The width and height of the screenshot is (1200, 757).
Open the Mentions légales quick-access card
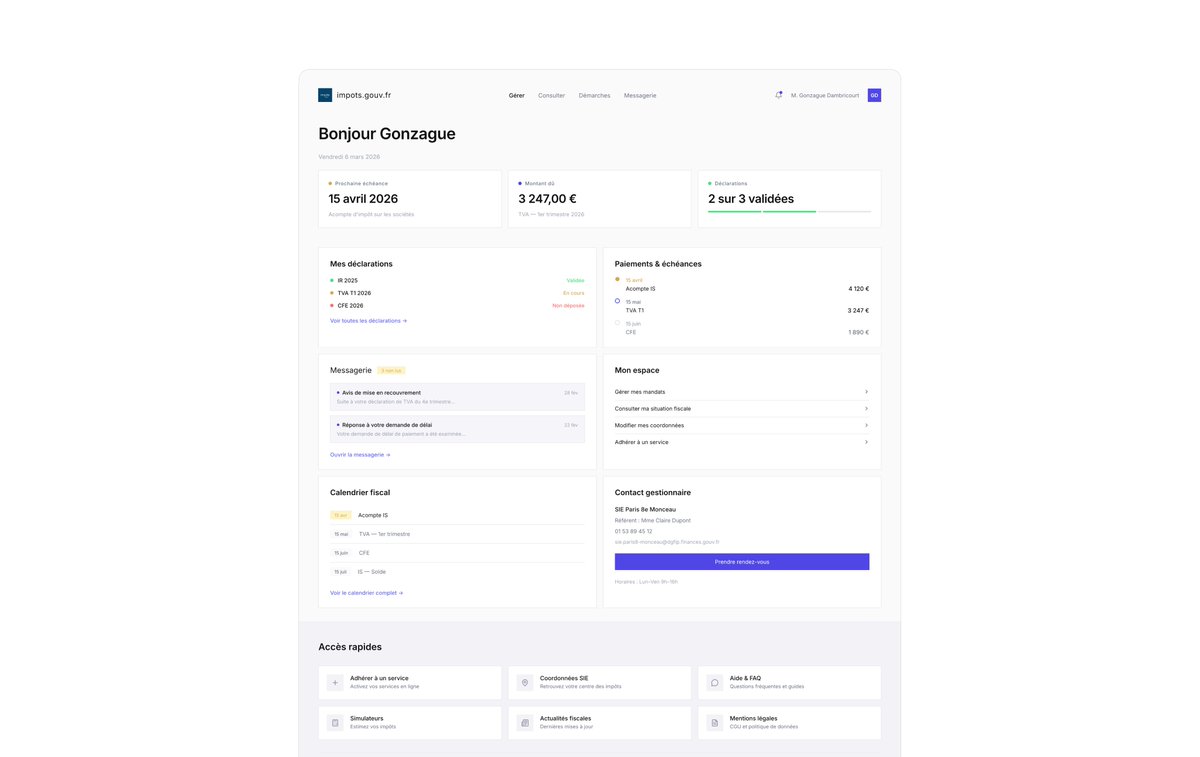point(789,723)
